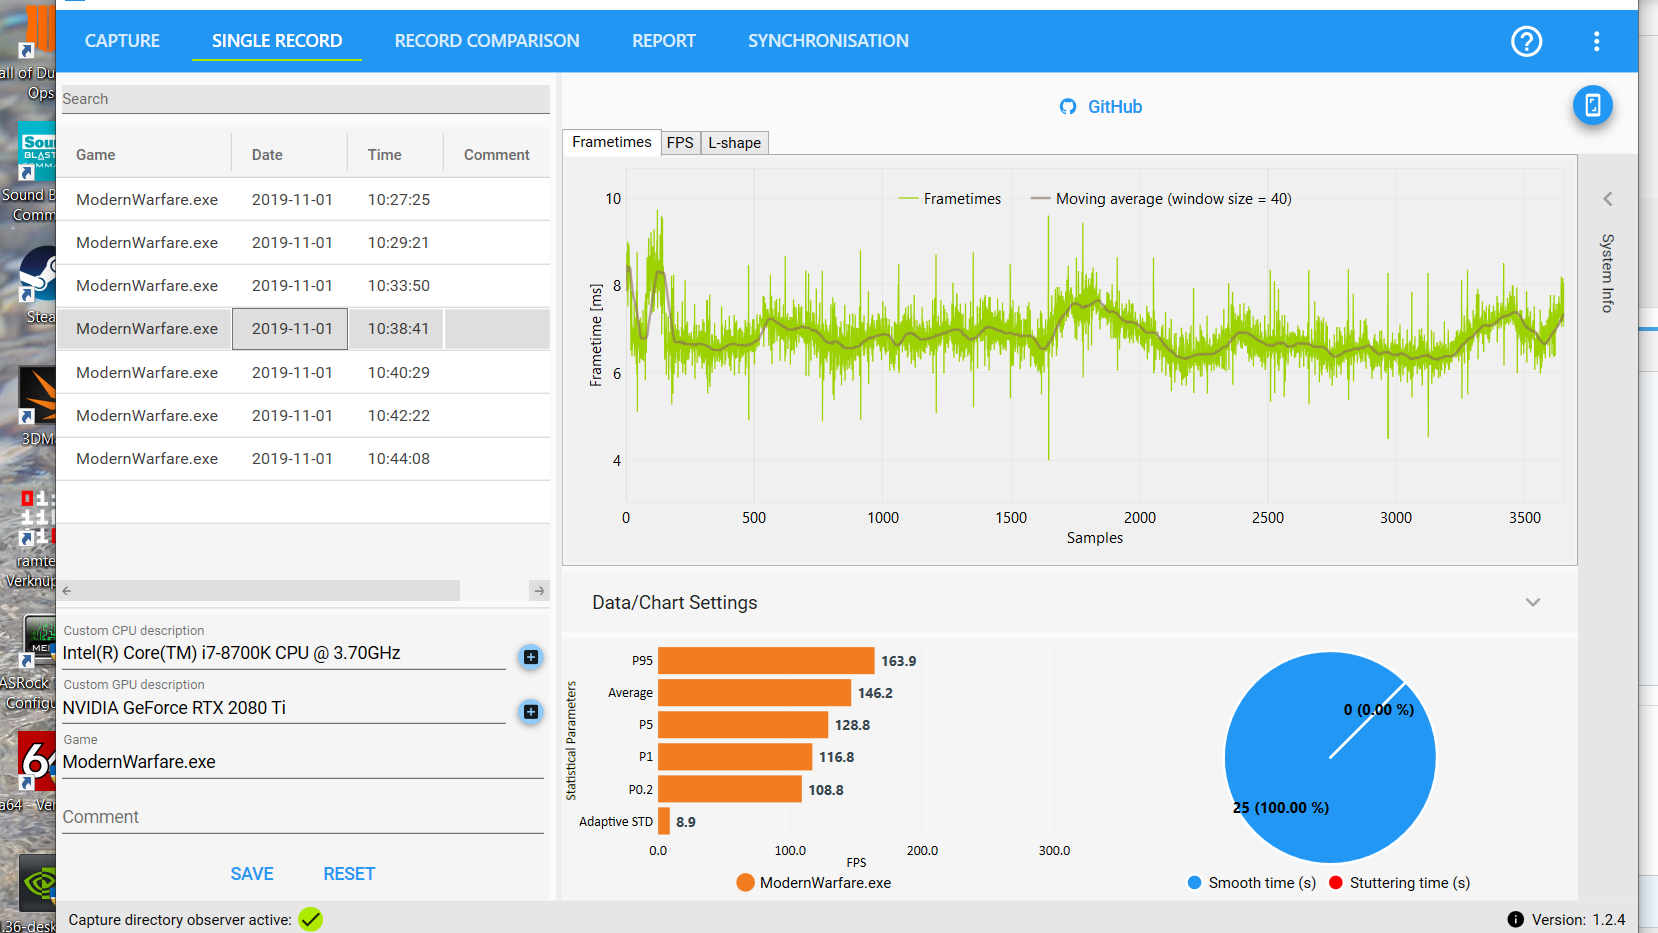The width and height of the screenshot is (1658, 933).
Task: Select the record at 10:40:29
Action: click(x=303, y=372)
